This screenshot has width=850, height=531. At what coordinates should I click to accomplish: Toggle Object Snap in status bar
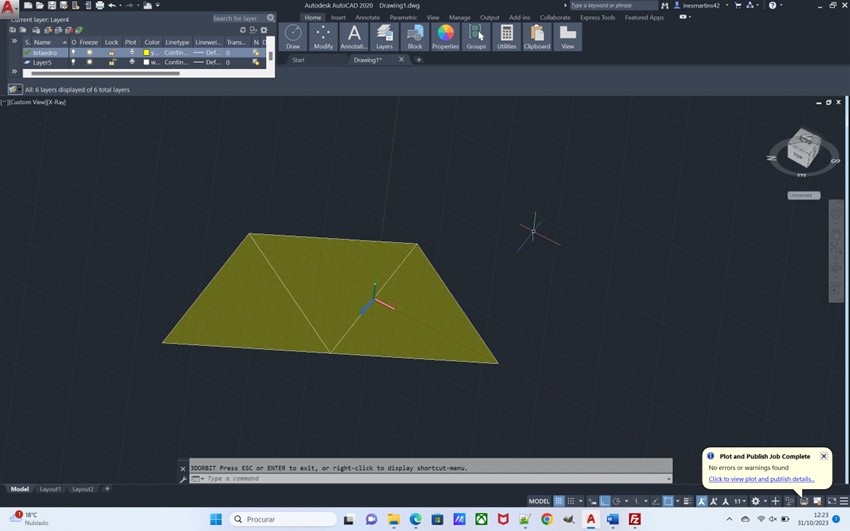668,501
